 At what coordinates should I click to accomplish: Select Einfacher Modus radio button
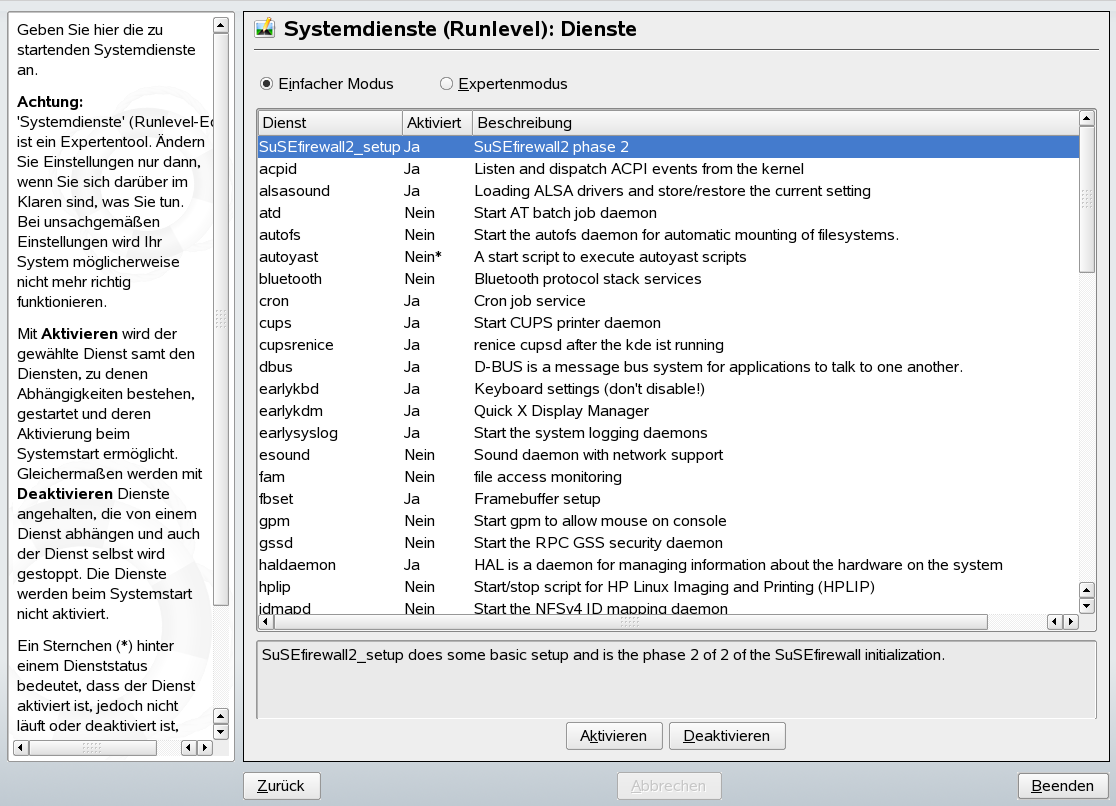pyautogui.click(x=266, y=84)
